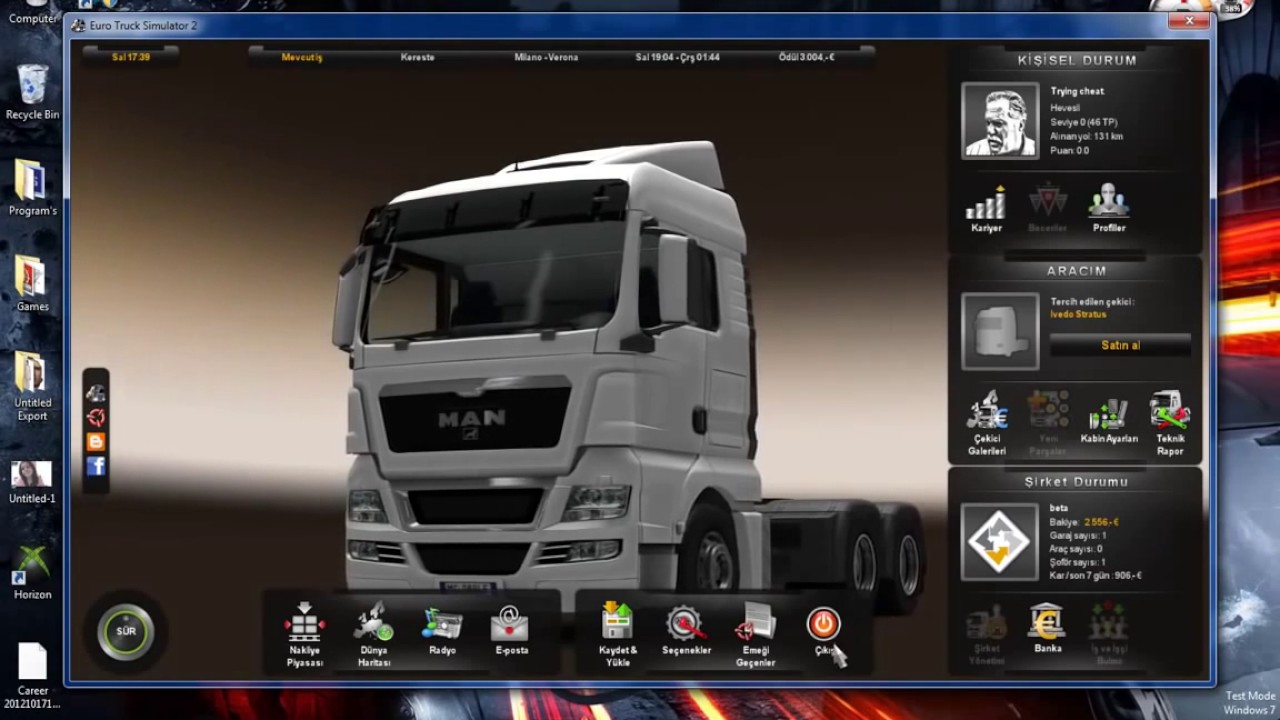
Task: Click the red community icon in sidebar
Action: coord(96,417)
